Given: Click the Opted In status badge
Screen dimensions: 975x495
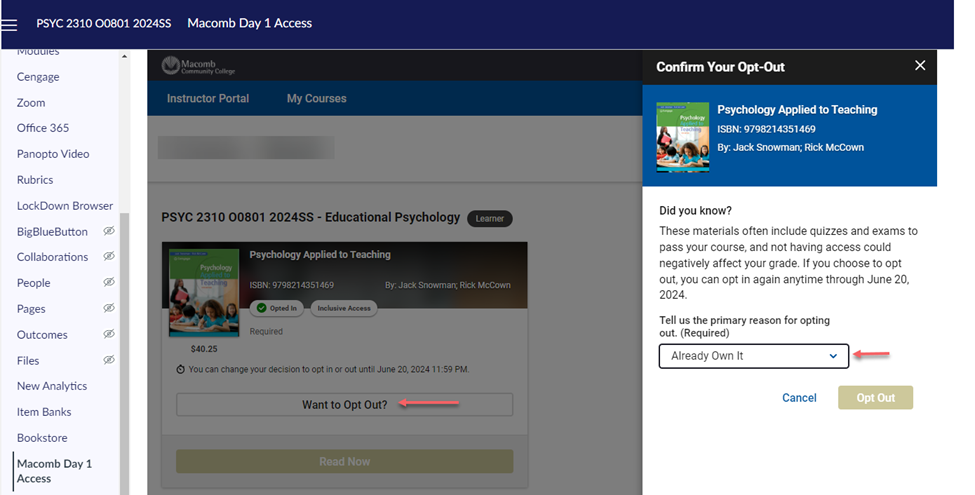Looking at the screenshot, I should click(x=277, y=308).
